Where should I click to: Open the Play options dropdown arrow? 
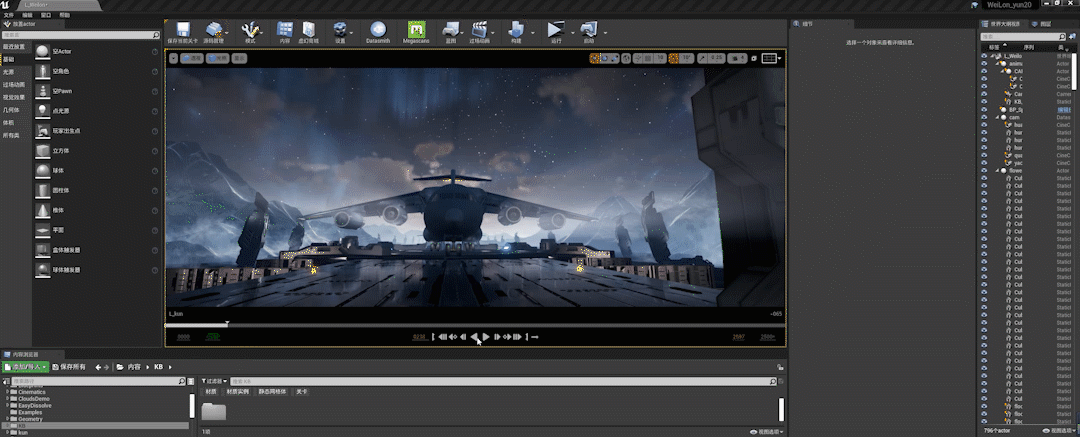point(572,32)
